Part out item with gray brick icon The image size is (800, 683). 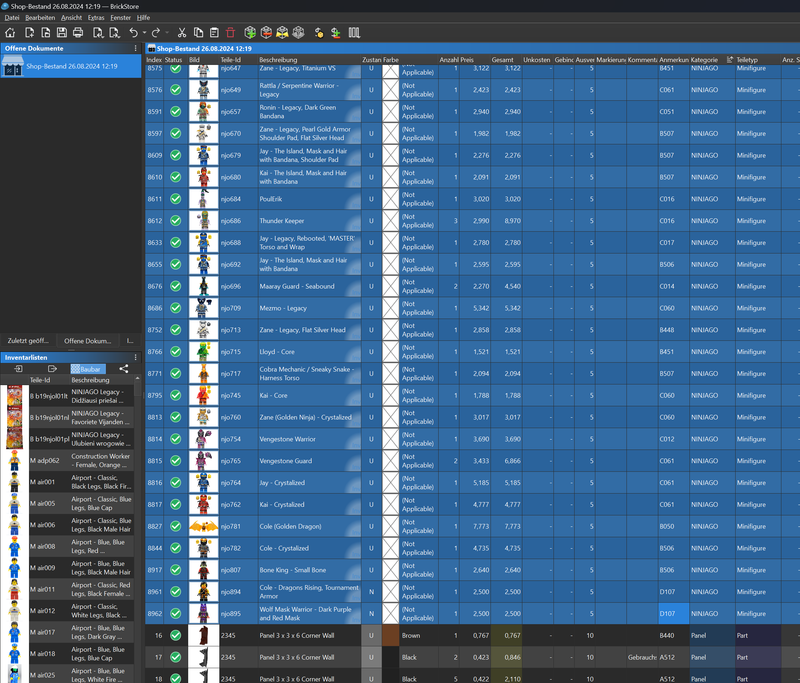click(x=298, y=33)
